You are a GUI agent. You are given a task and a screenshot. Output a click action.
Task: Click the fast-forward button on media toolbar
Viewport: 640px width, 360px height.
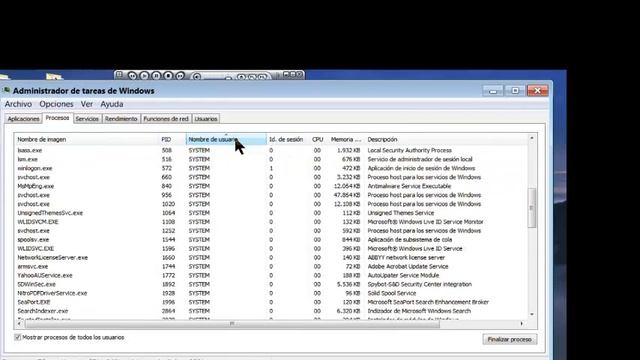coord(180,76)
